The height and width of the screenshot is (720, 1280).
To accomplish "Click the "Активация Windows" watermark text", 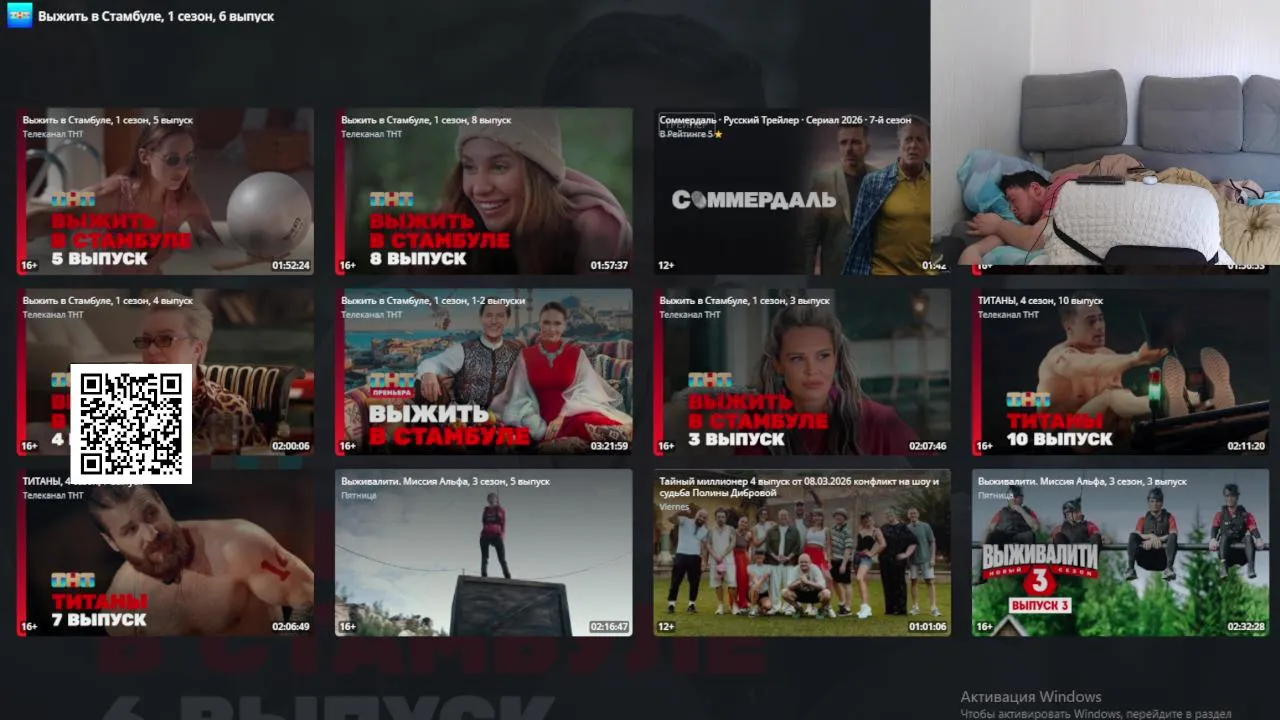I will (x=1031, y=697).
